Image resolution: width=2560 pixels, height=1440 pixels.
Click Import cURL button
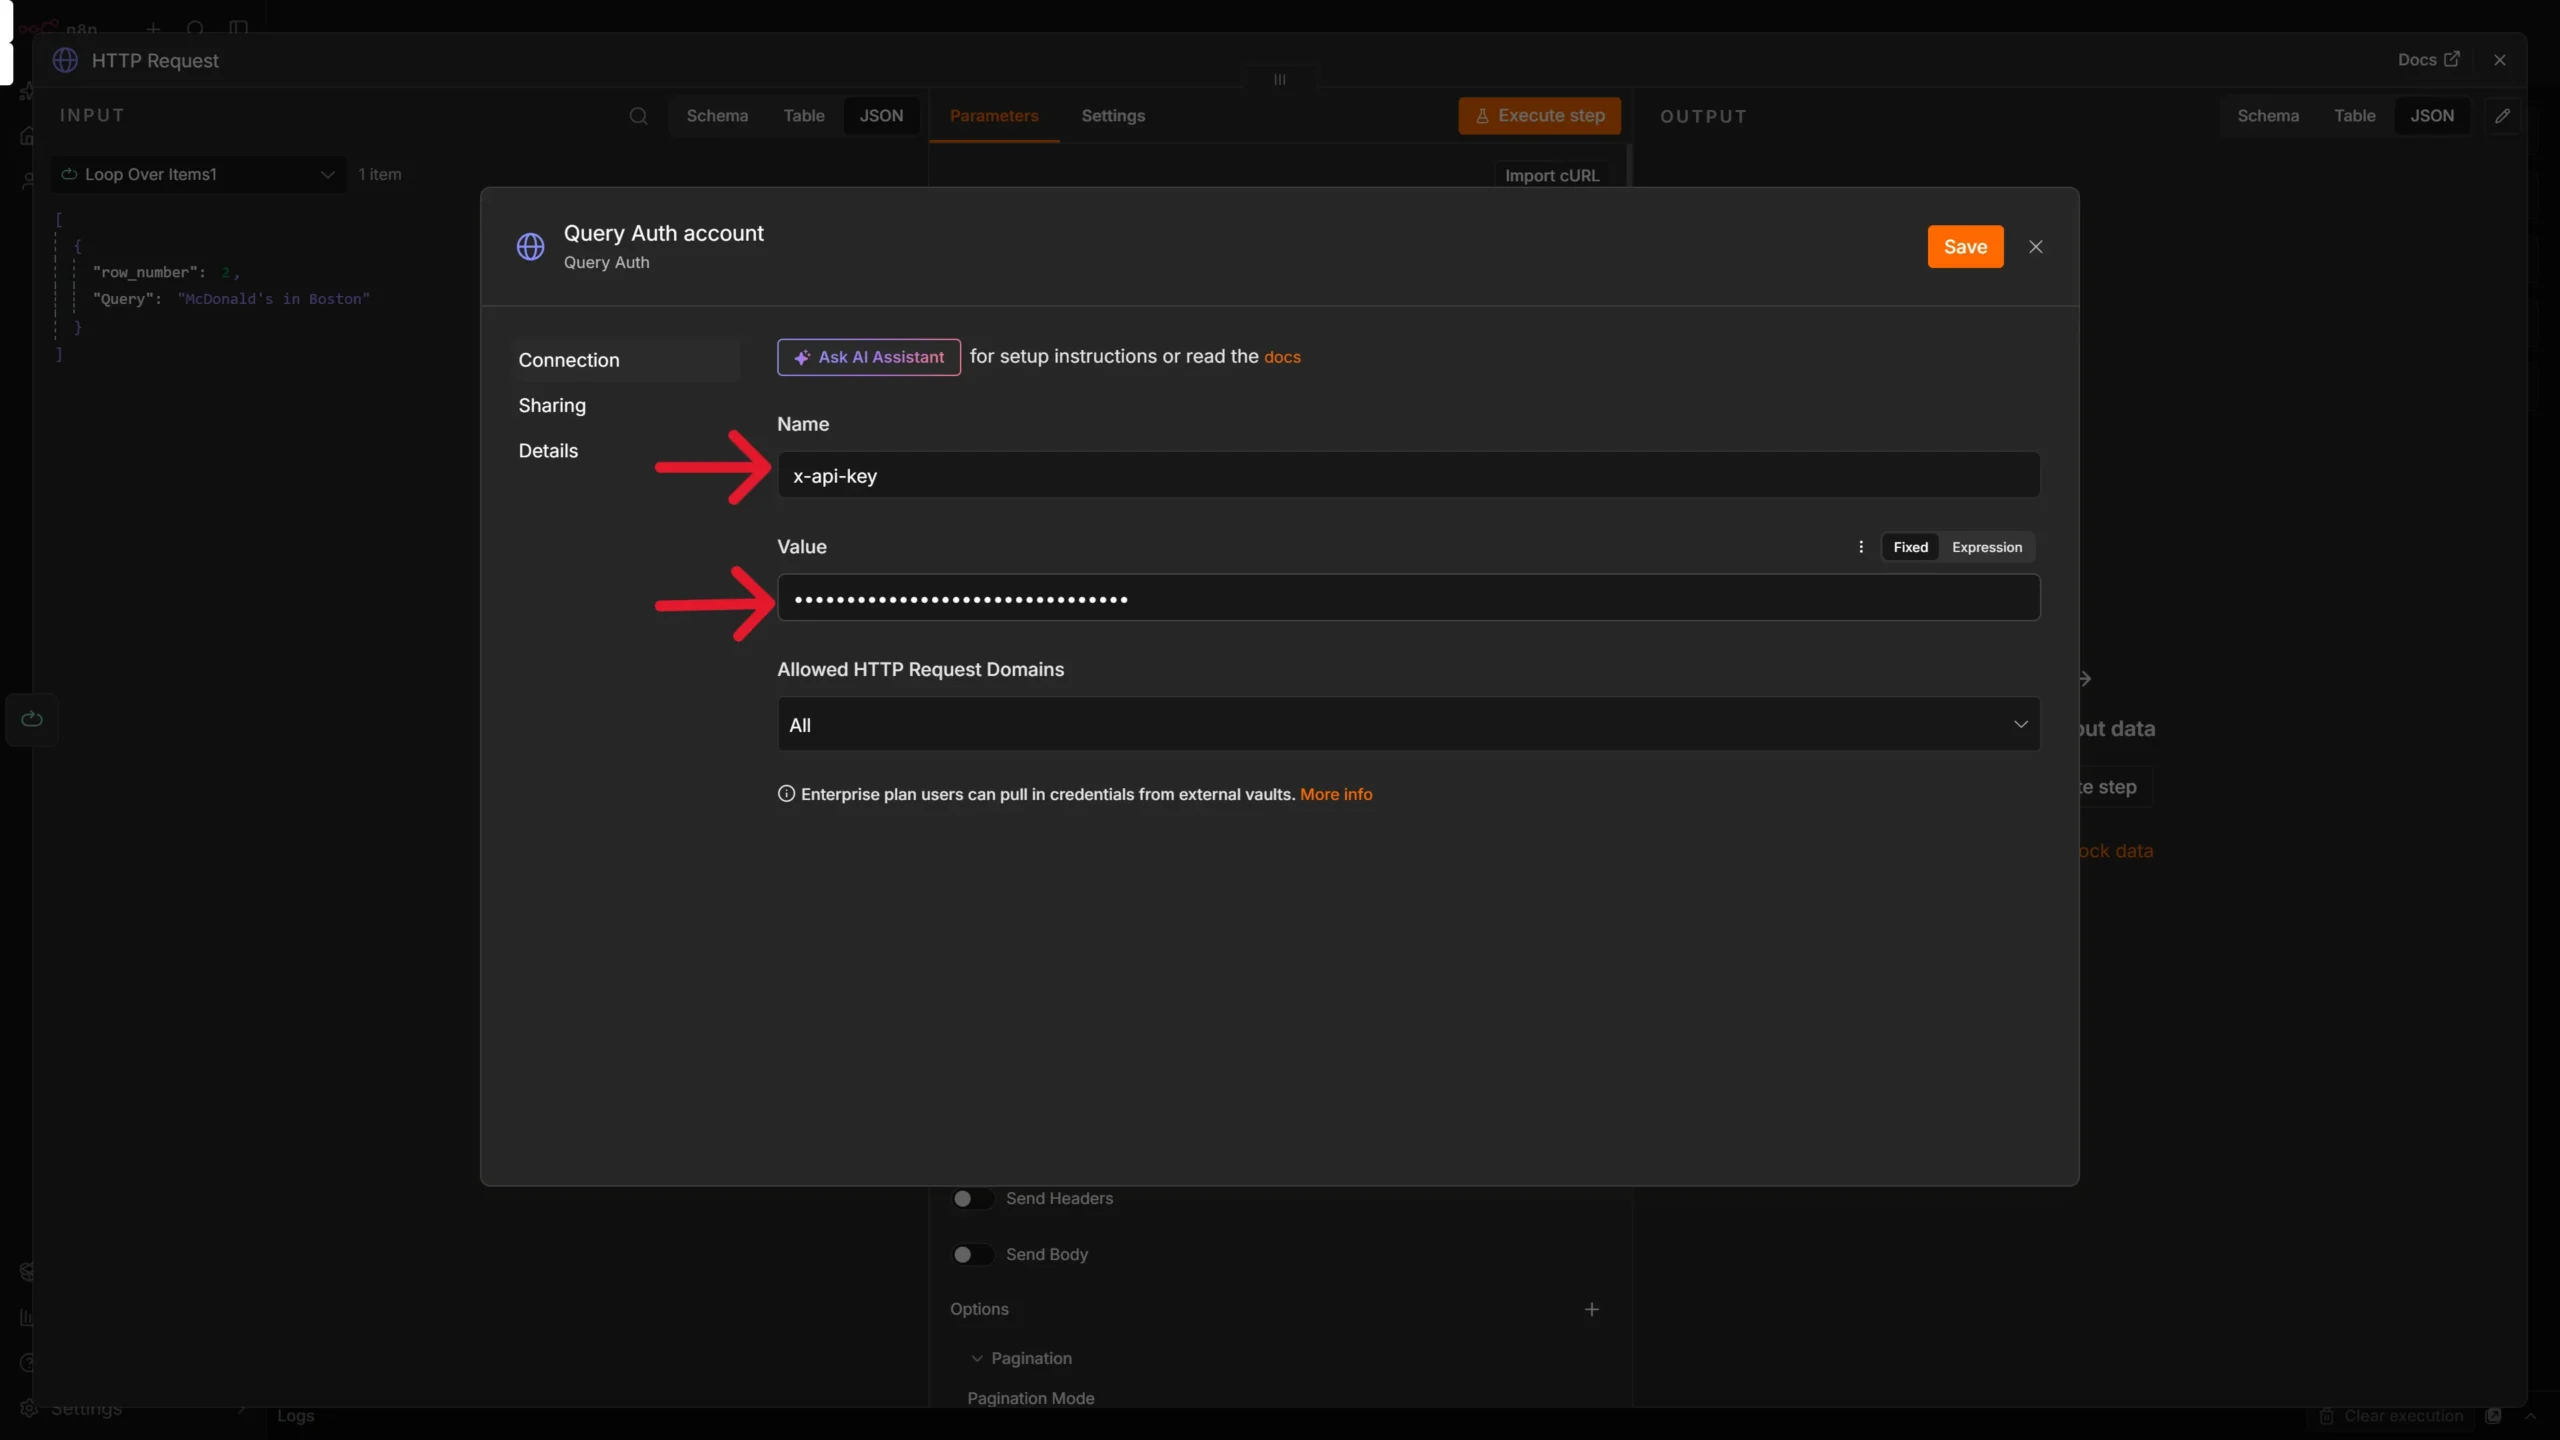1552,175
